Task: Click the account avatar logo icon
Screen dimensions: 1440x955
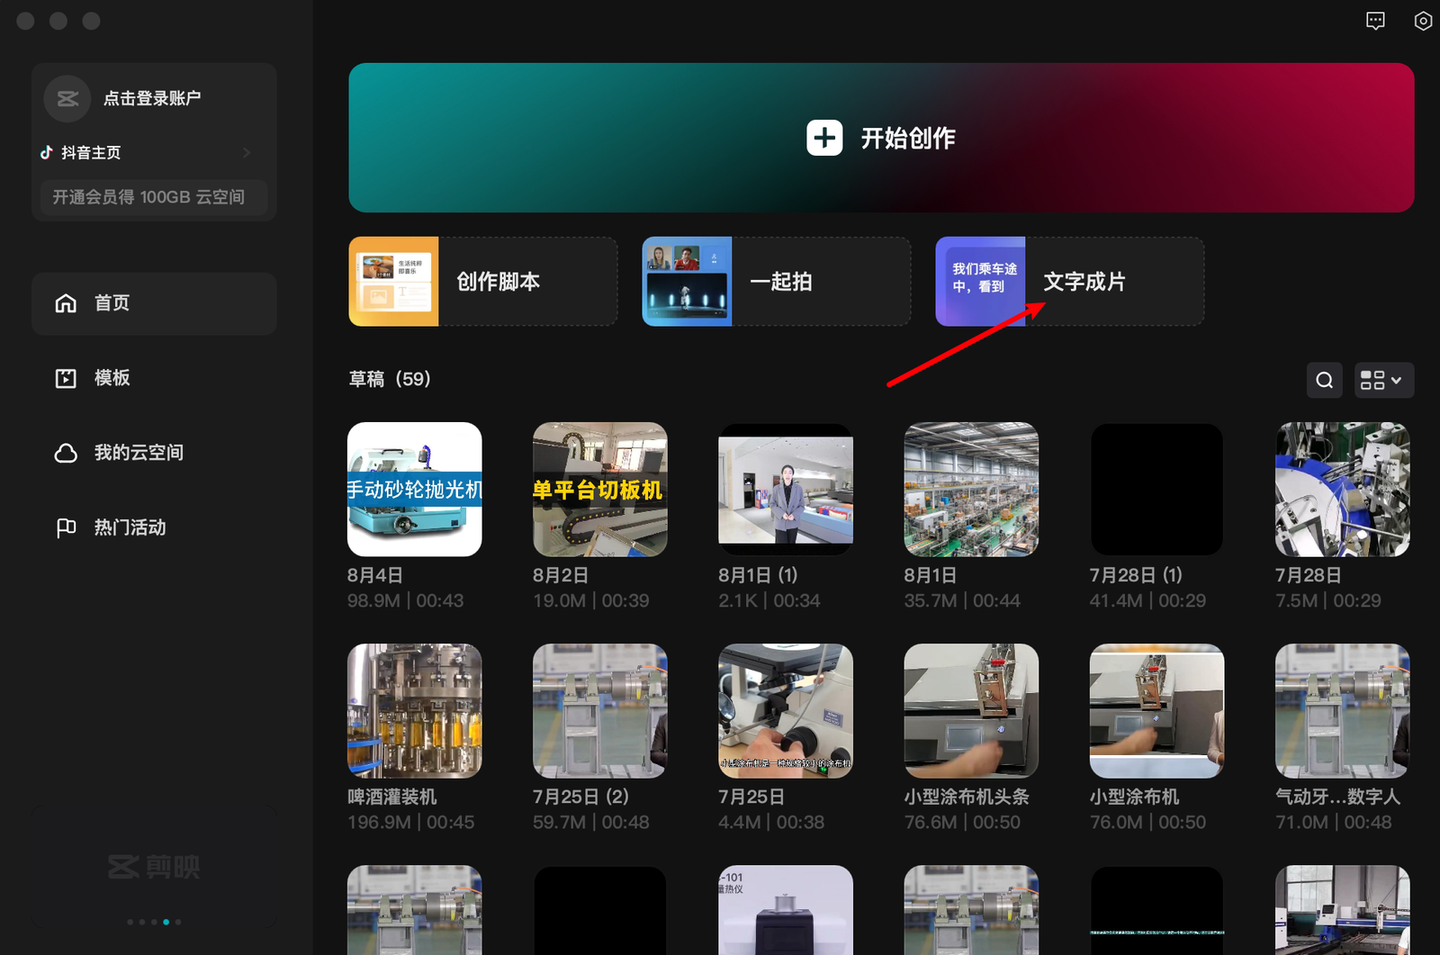Action: pos(67,98)
